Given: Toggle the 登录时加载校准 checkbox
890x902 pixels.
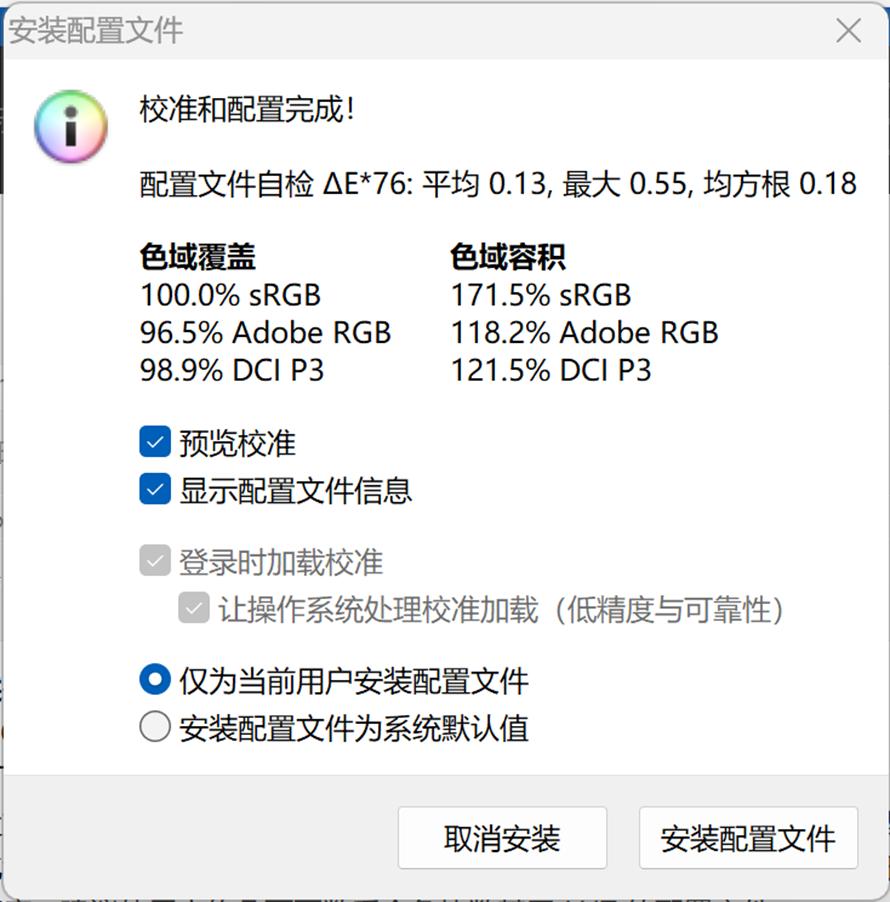Looking at the screenshot, I should pyautogui.click(x=154, y=561).
